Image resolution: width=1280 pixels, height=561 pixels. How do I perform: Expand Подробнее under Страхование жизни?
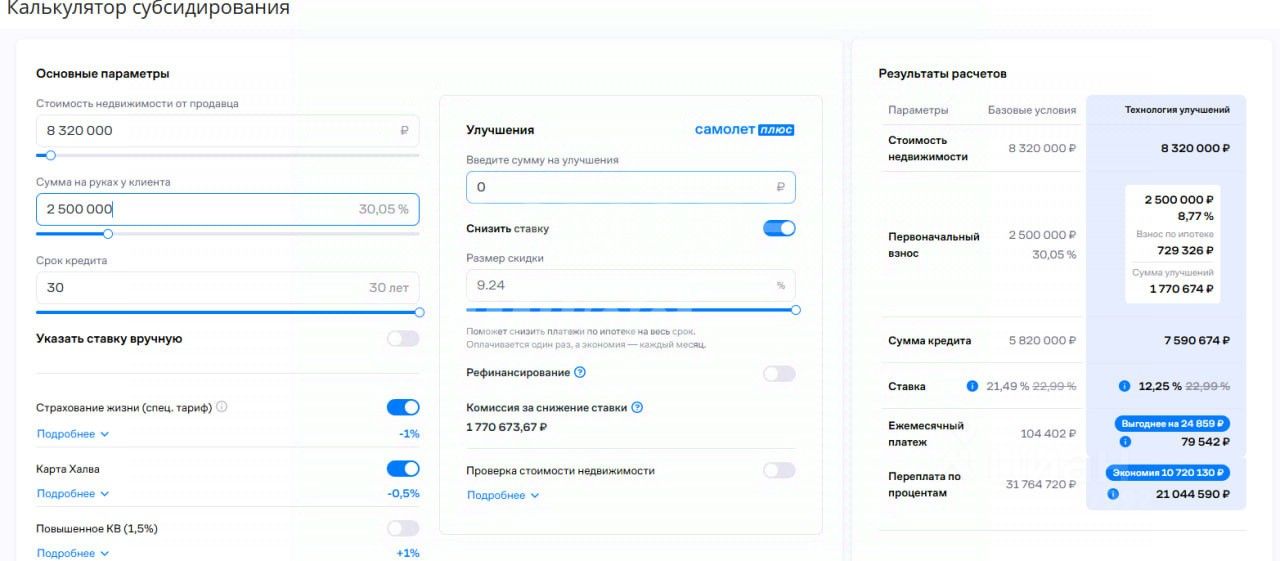click(73, 434)
